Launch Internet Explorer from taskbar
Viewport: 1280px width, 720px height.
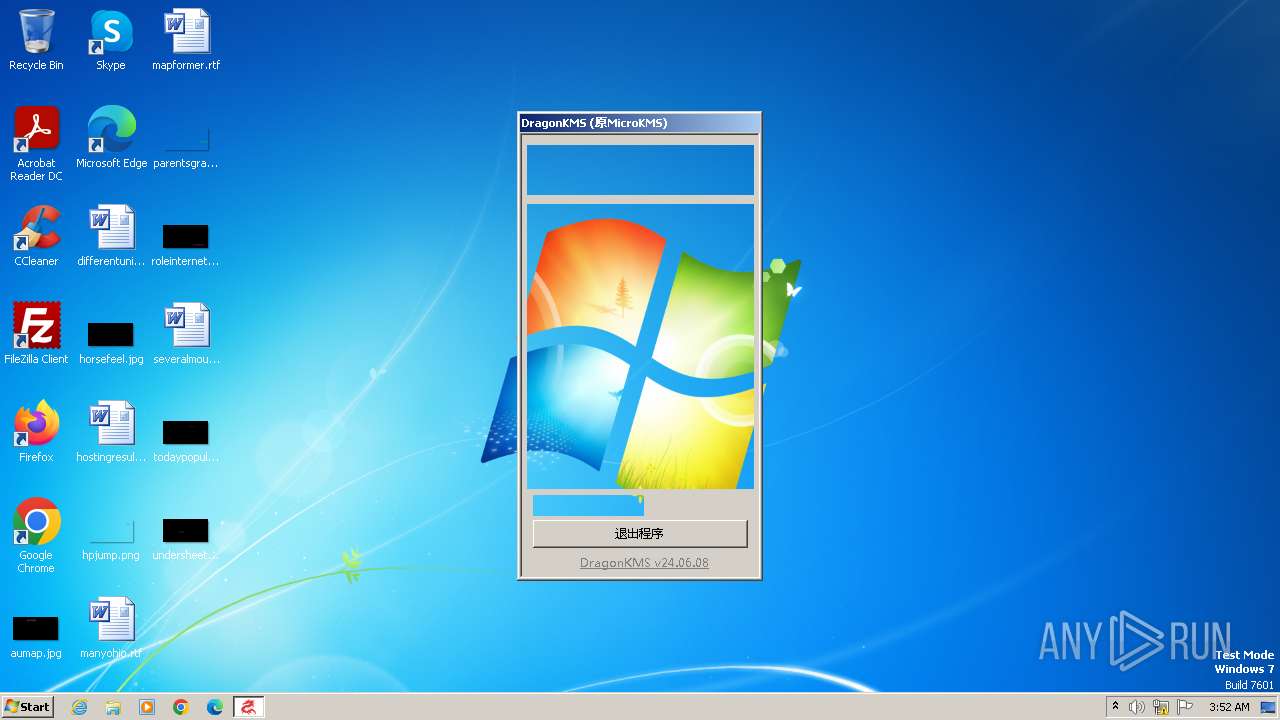pyautogui.click(x=79, y=707)
